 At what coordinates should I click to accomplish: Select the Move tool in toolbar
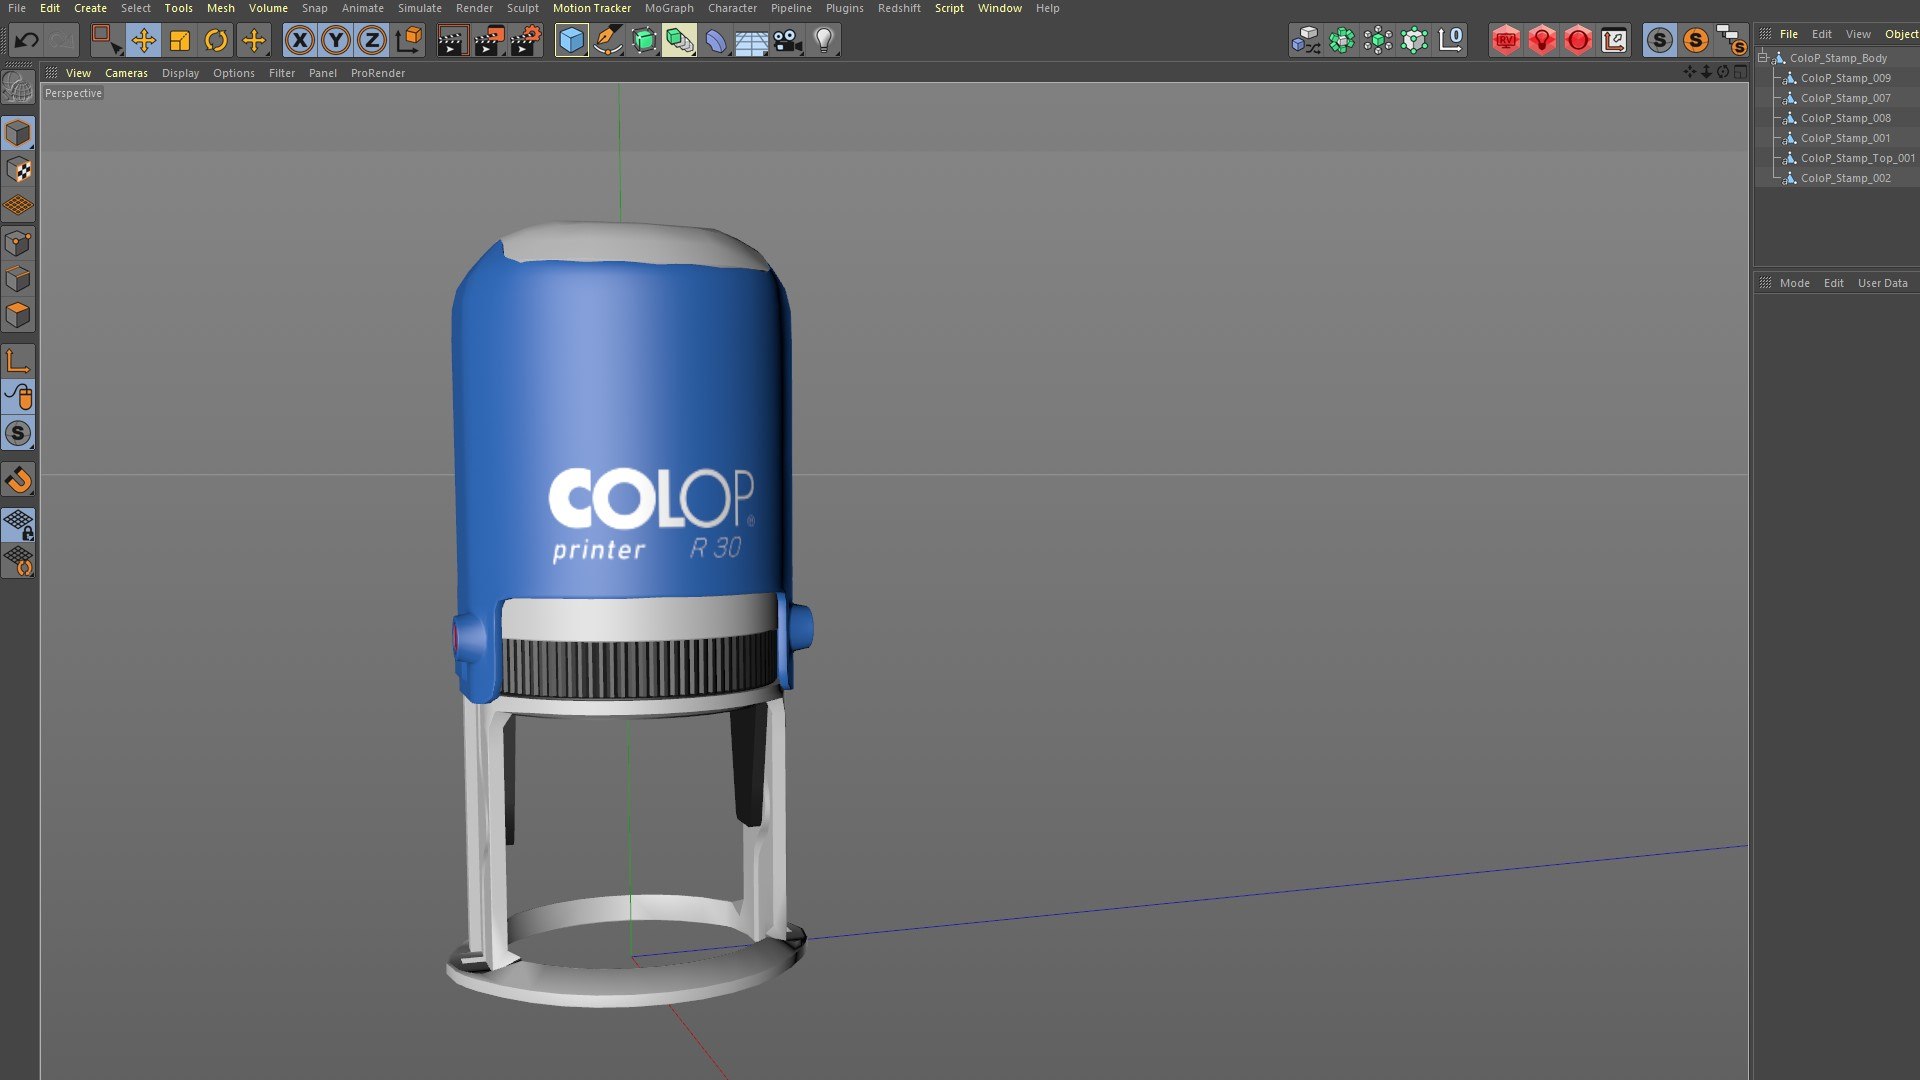143,41
